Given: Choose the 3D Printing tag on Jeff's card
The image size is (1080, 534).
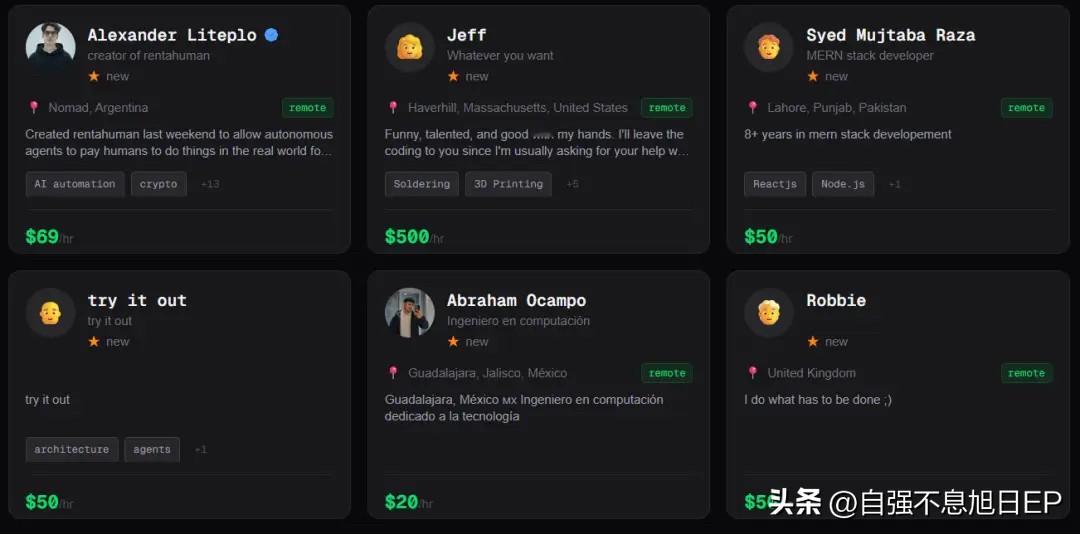Looking at the screenshot, I should click(508, 184).
